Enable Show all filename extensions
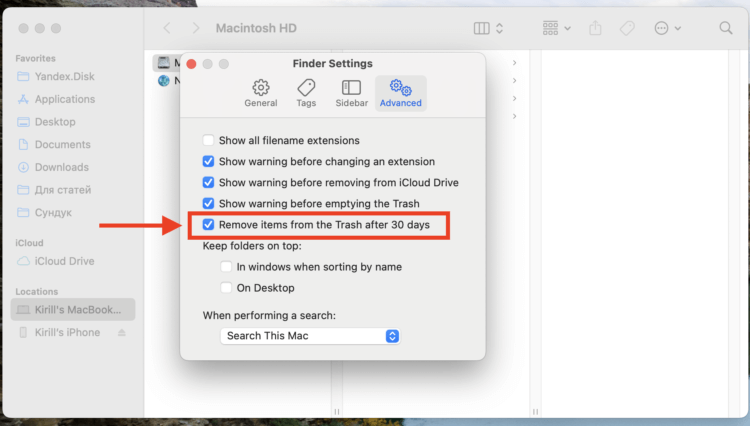 [208, 141]
